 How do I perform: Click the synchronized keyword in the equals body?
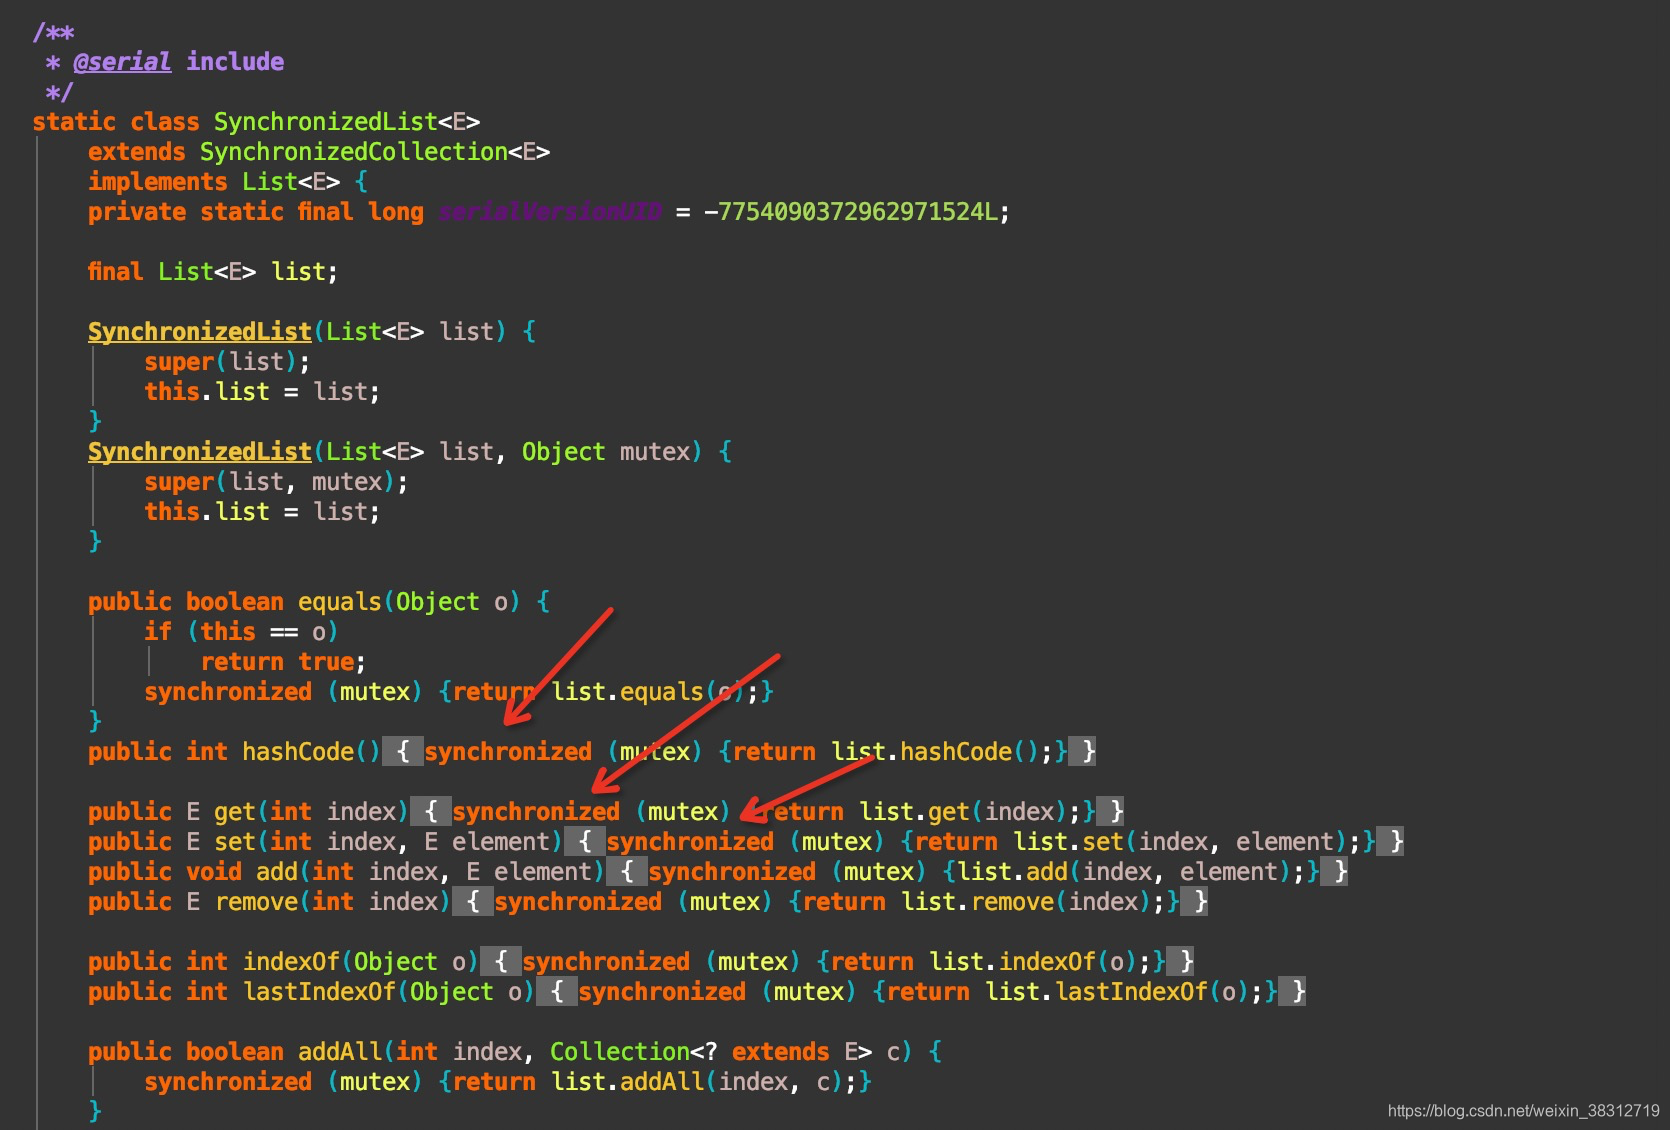pos(228,692)
